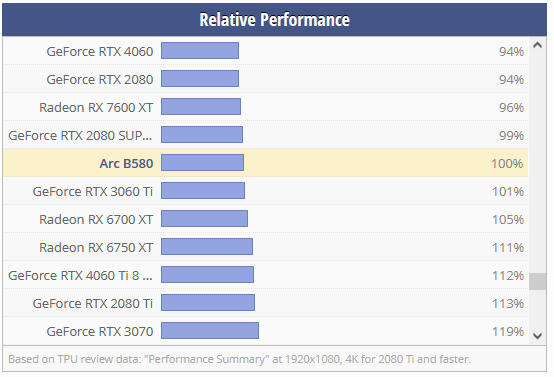Click the gray scrollbar thumb
Image resolution: width=554 pixels, height=377 pixels.
click(x=537, y=281)
